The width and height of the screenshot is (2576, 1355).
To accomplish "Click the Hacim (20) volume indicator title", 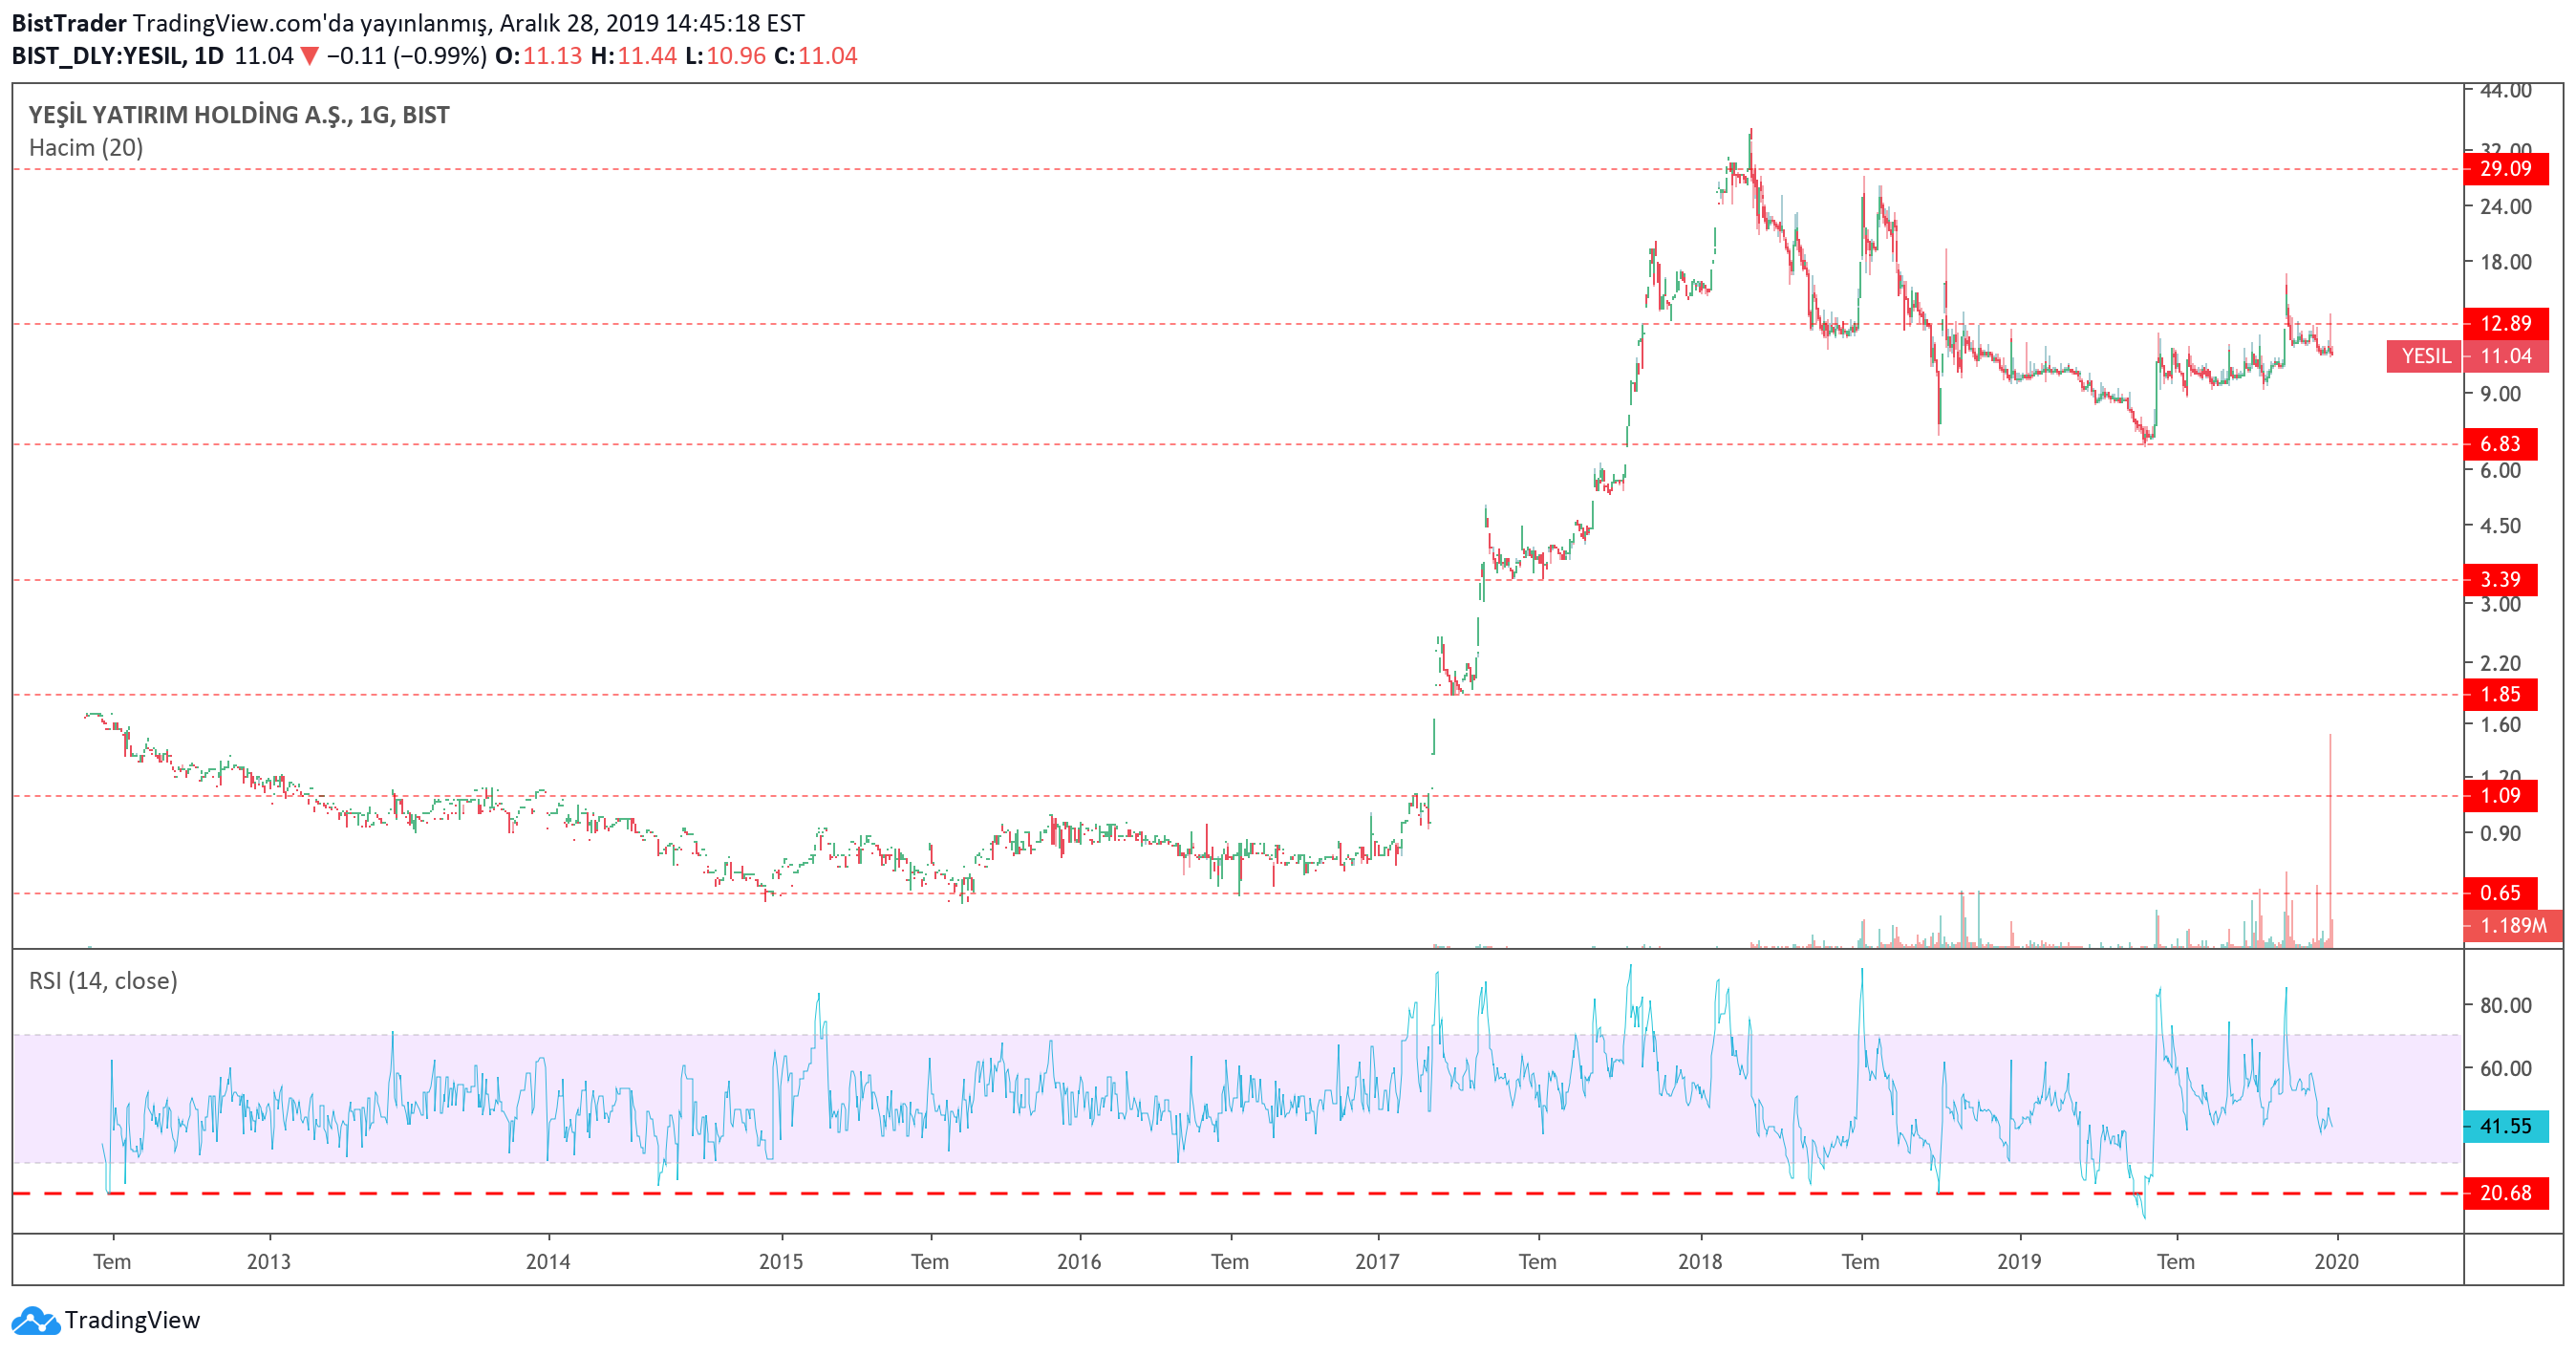I will coord(86,148).
